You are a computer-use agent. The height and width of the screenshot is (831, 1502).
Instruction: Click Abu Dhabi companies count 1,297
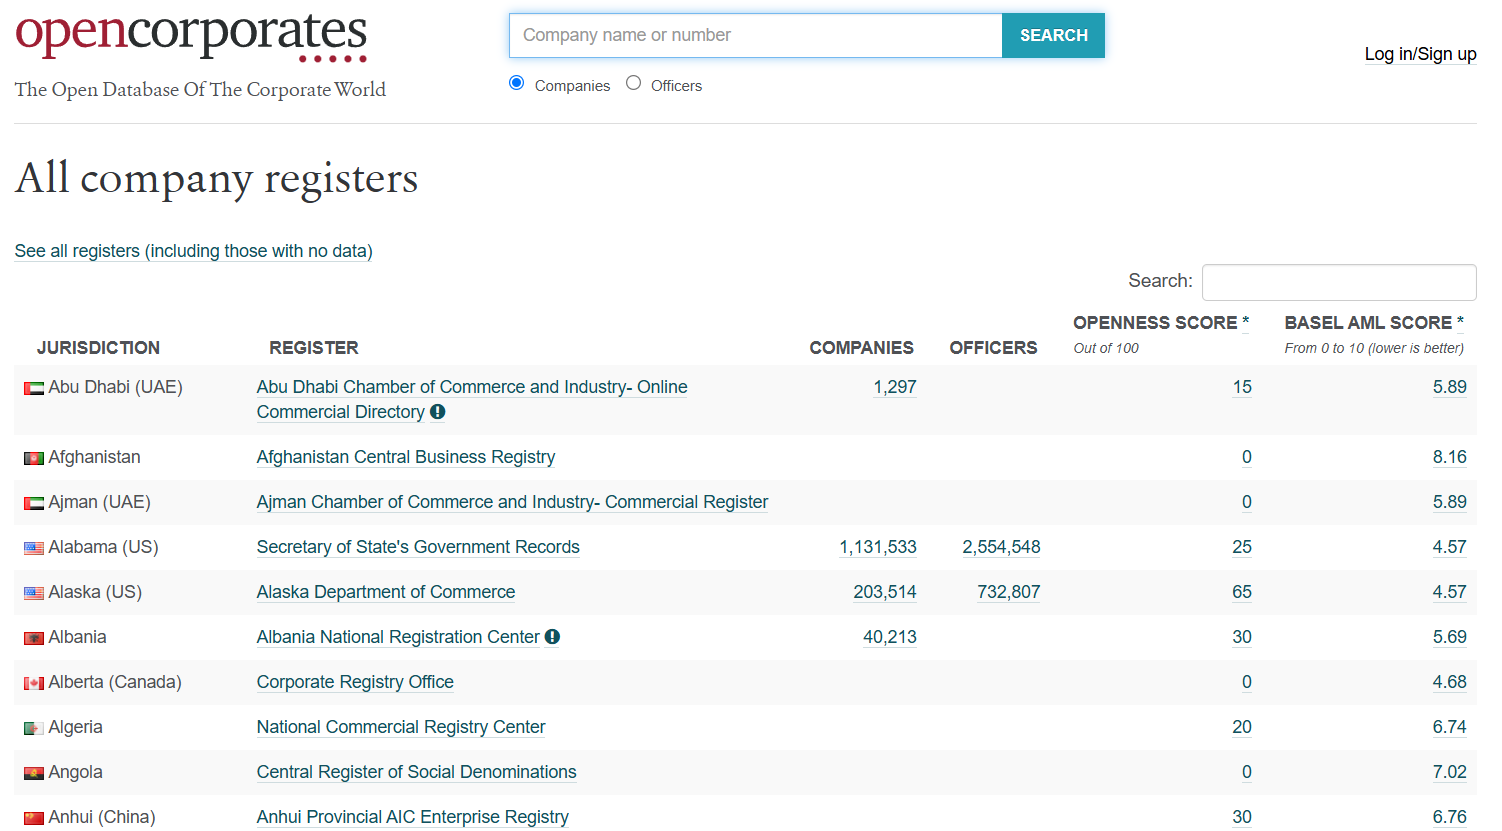point(895,387)
